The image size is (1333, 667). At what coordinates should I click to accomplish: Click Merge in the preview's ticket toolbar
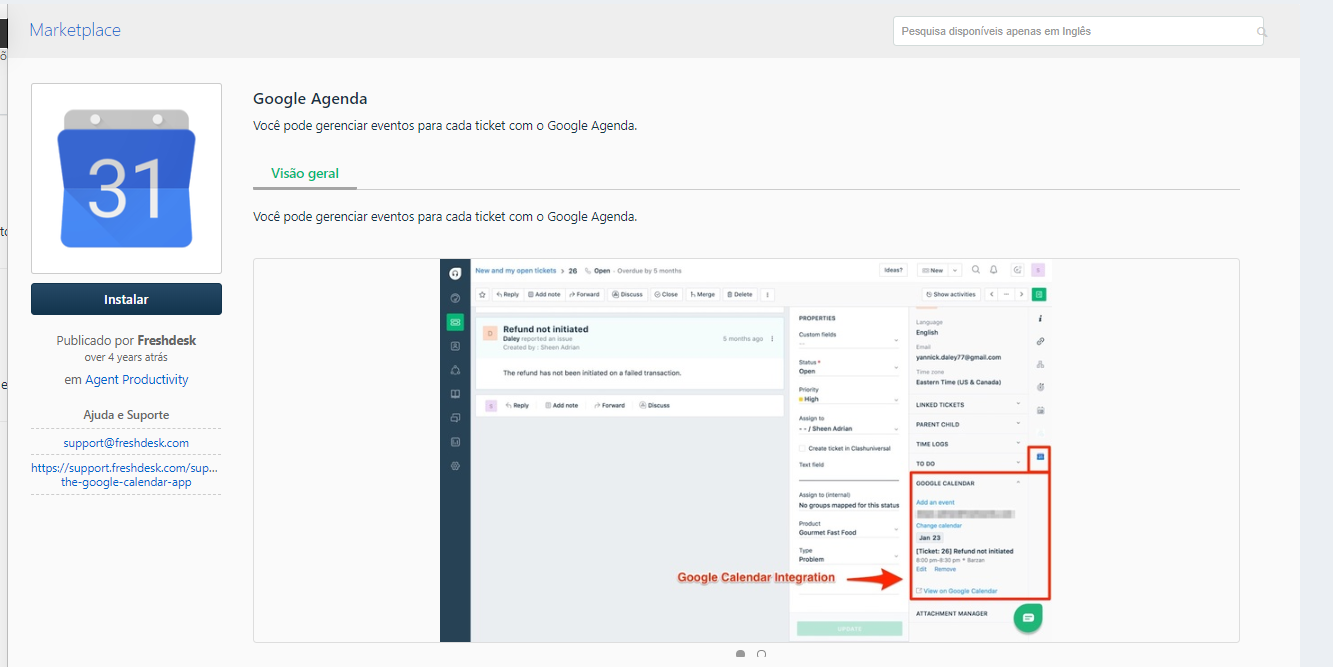pyautogui.click(x=702, y=295)
